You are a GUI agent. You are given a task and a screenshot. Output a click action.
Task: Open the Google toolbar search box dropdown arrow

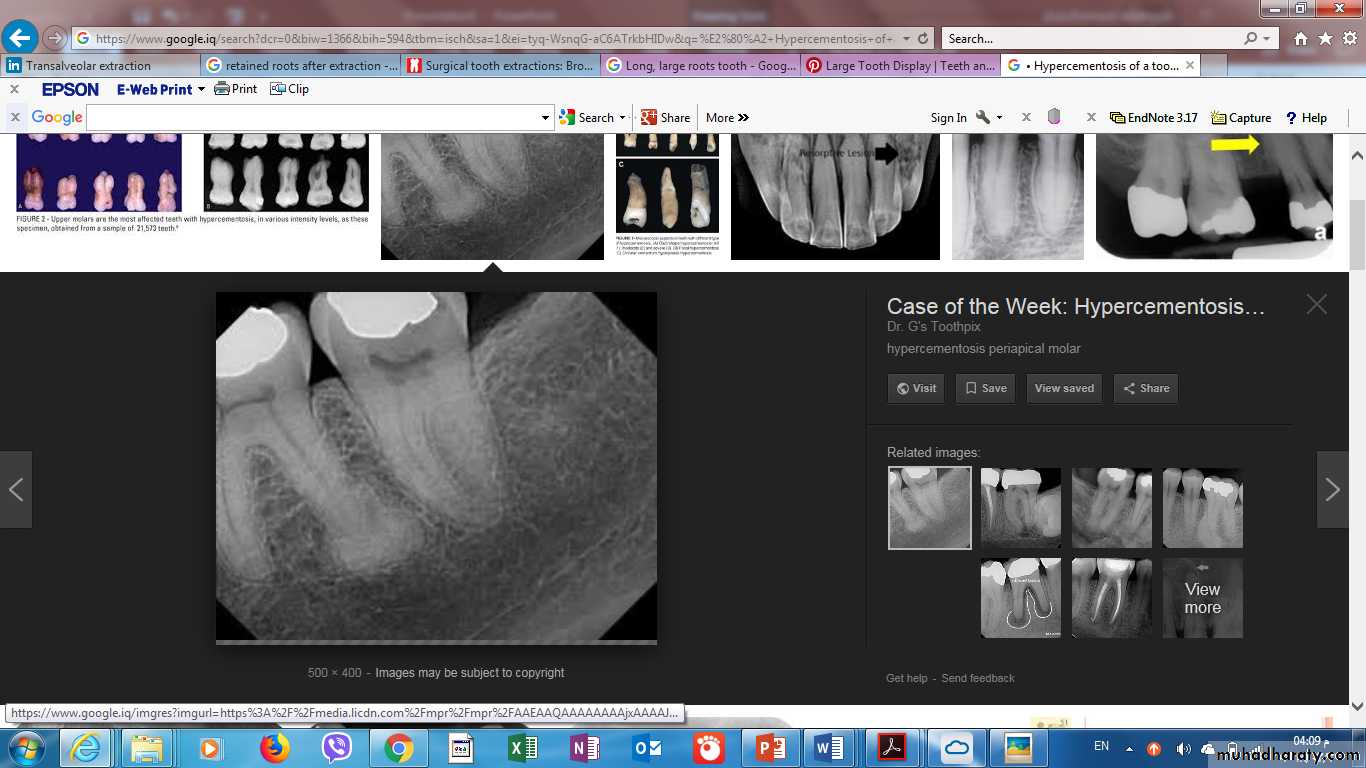coord(545,118)
